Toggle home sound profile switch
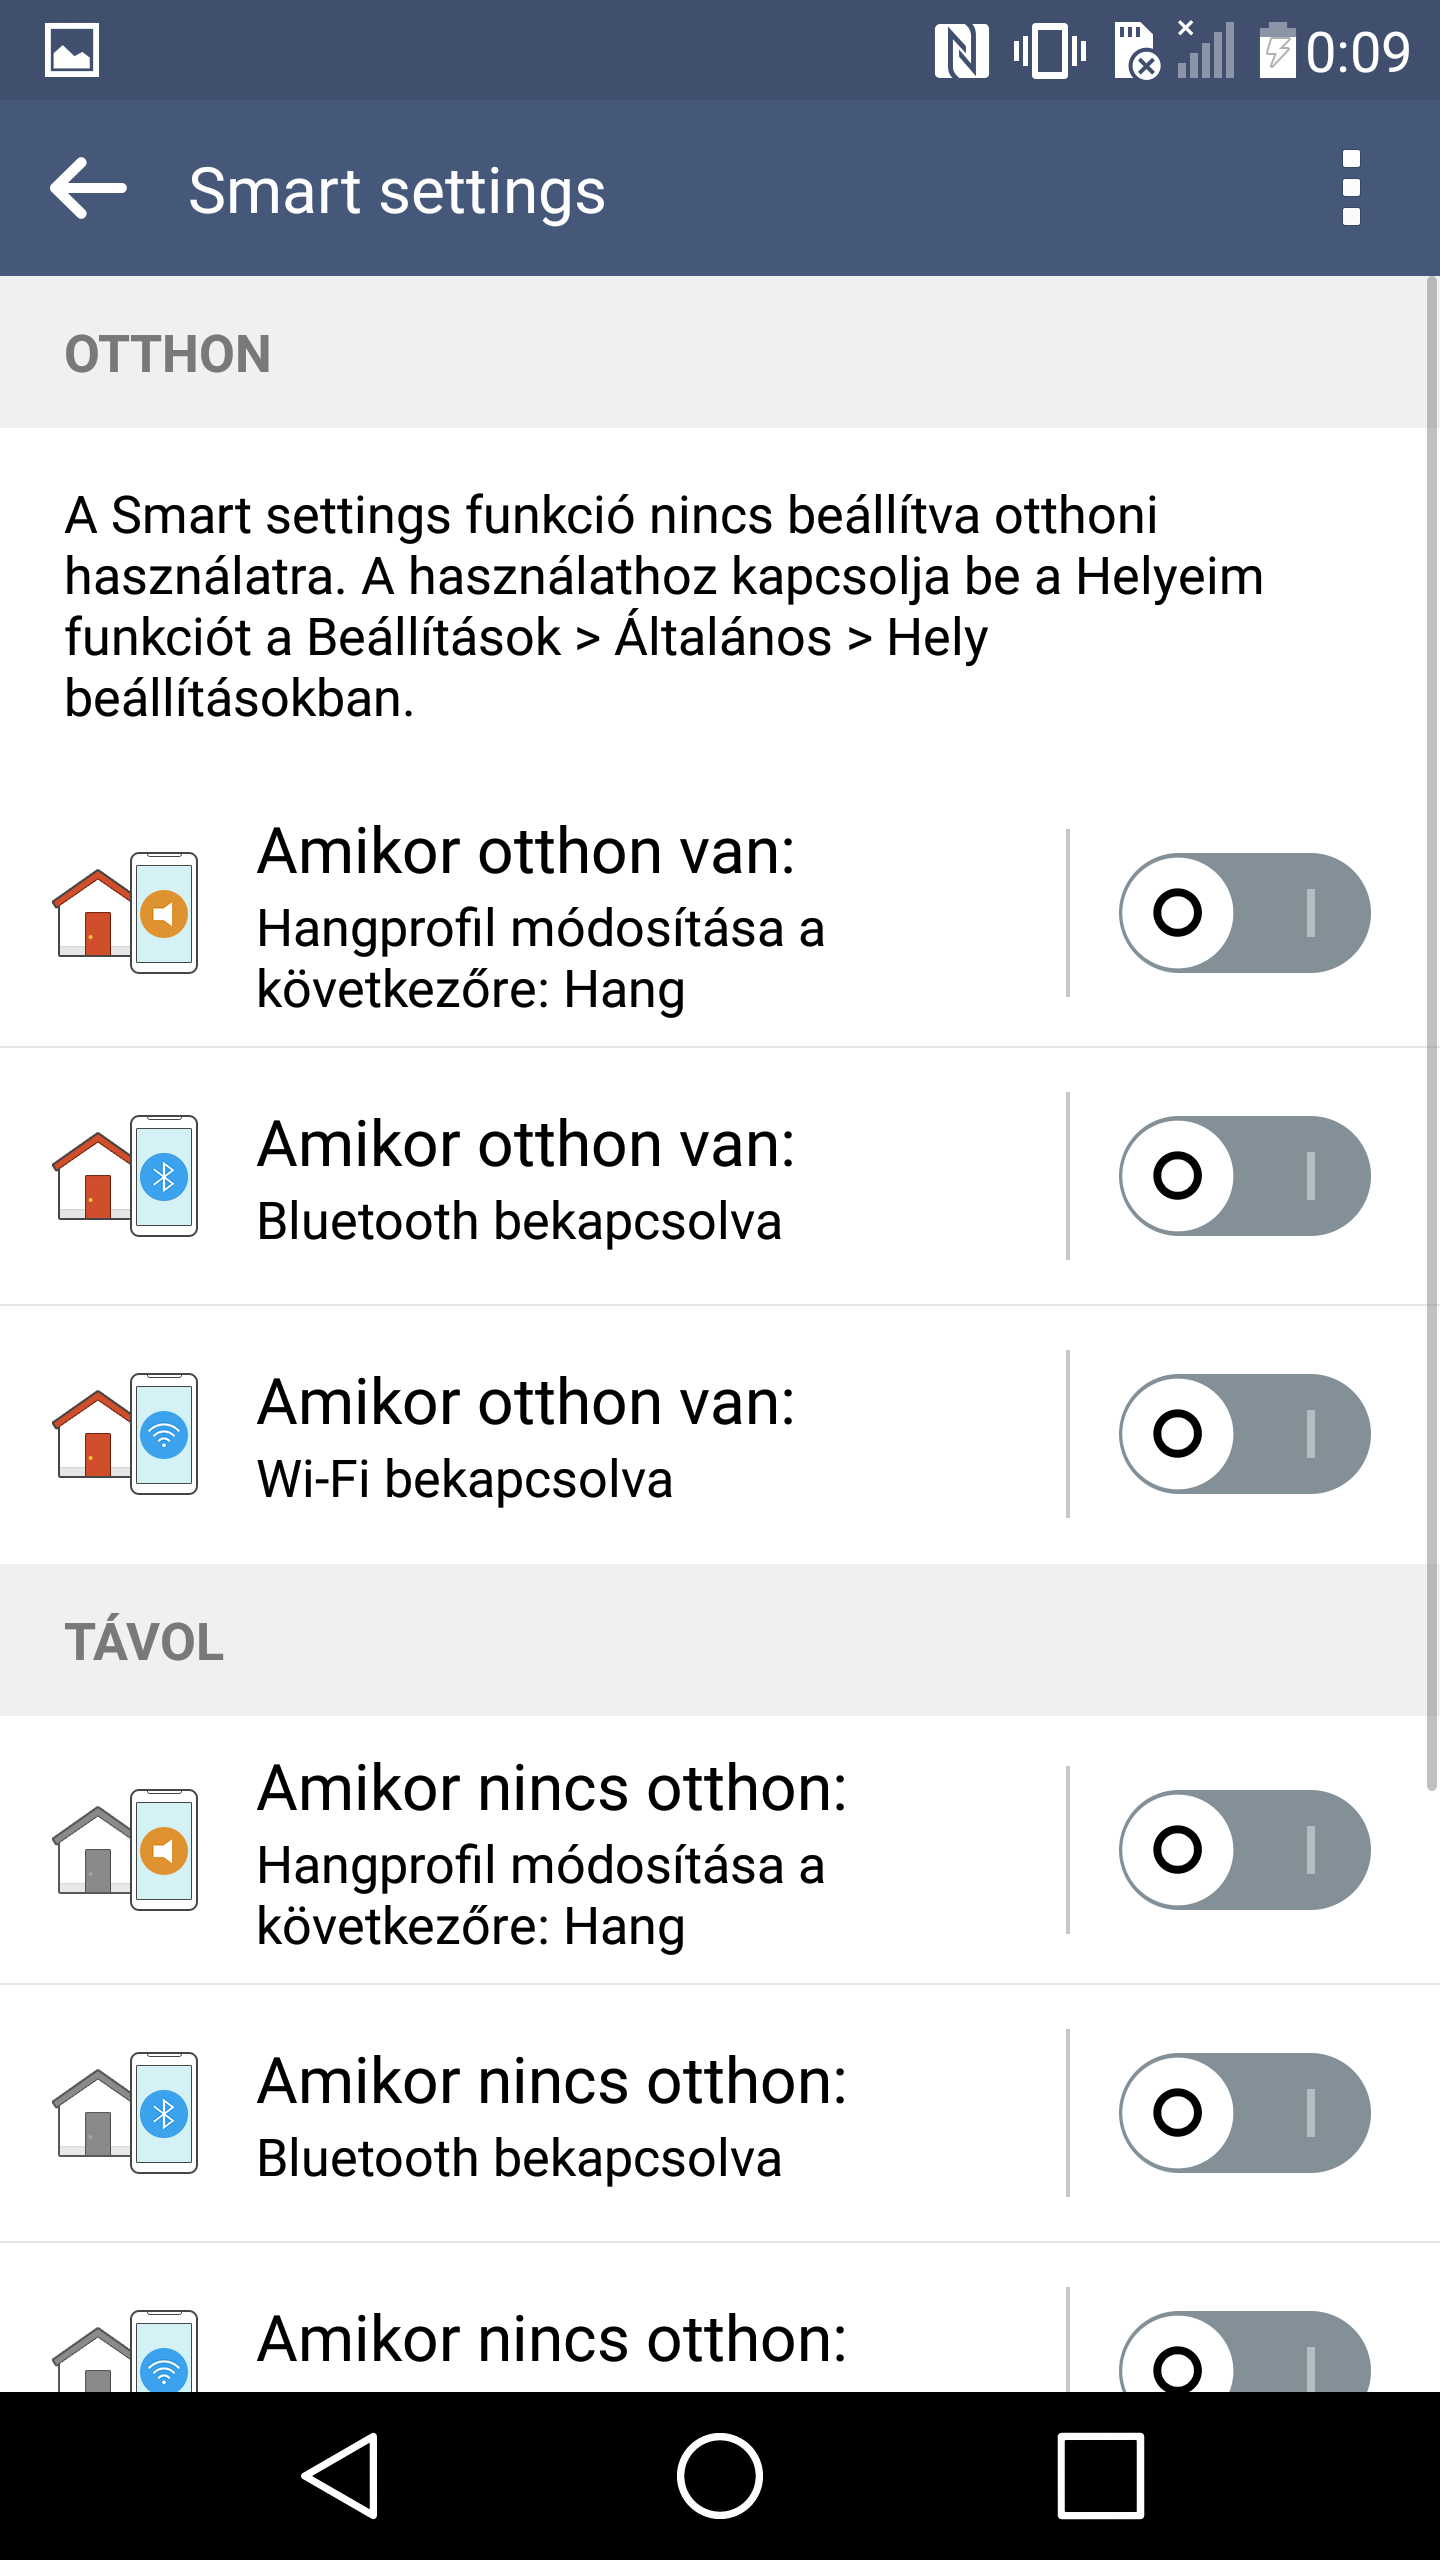This screenshot has width=1440, height=2560. point(1244,912)
